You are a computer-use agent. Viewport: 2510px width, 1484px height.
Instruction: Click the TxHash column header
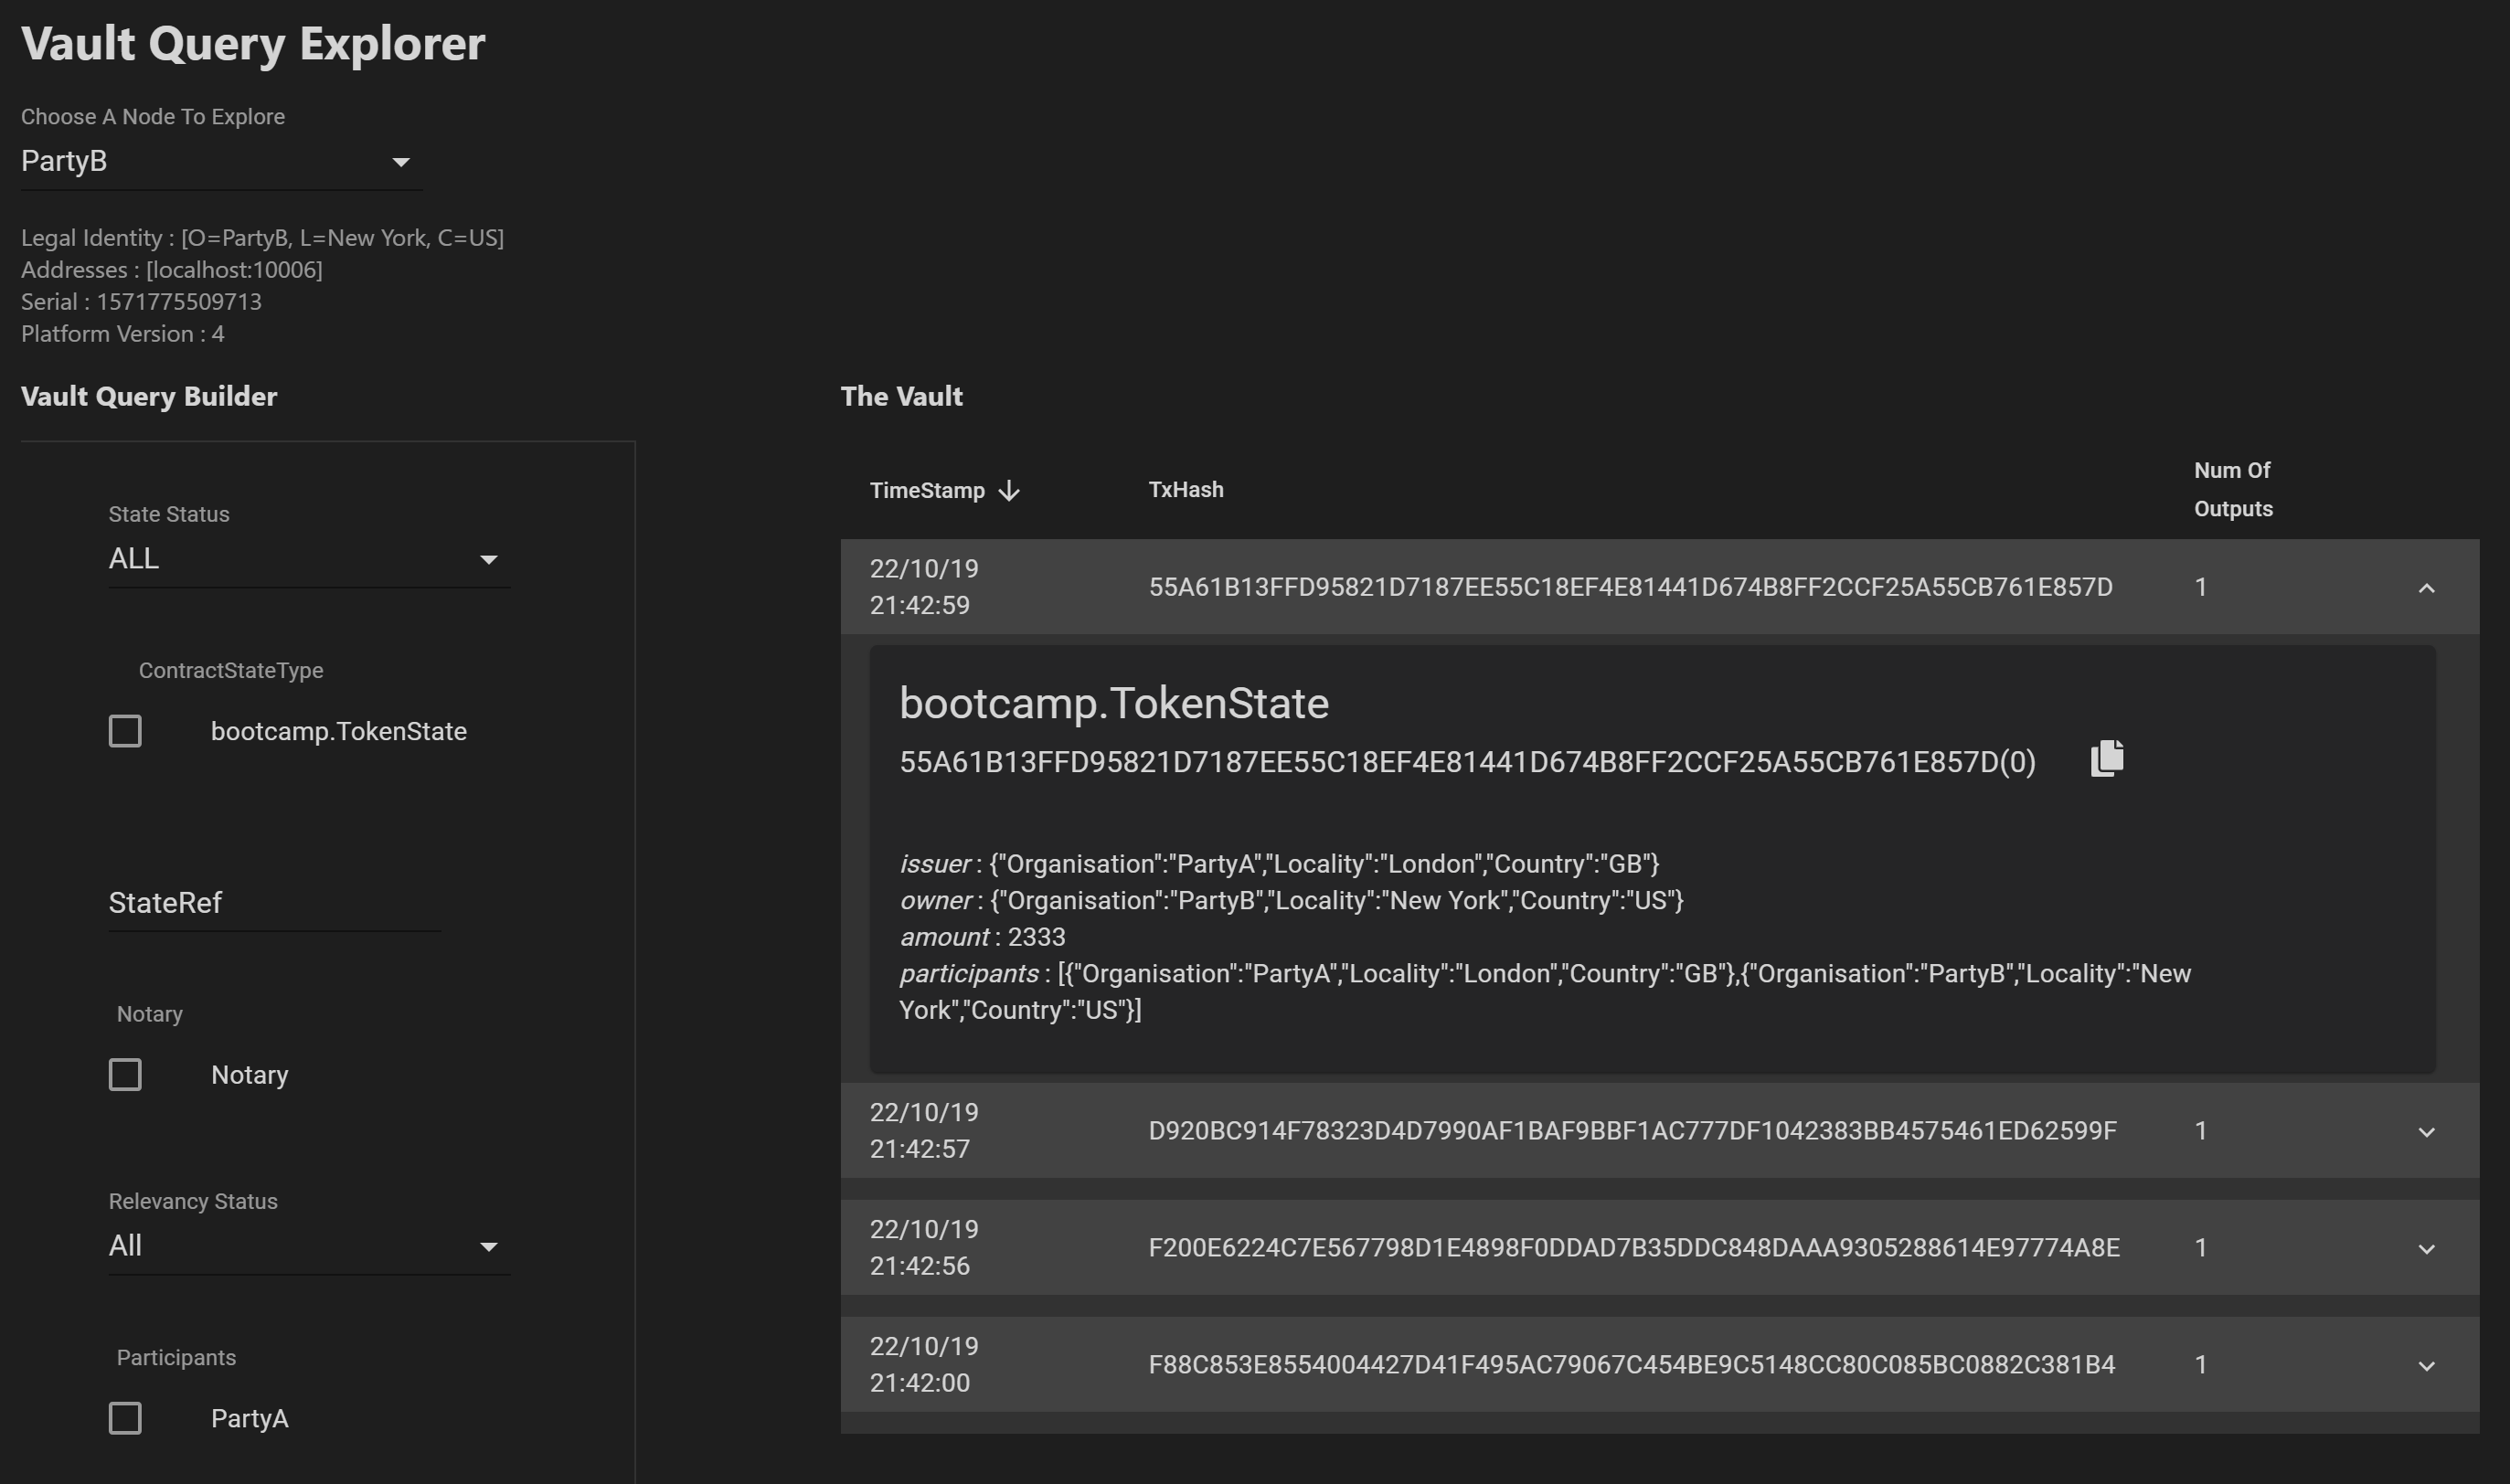point(1185,490)
